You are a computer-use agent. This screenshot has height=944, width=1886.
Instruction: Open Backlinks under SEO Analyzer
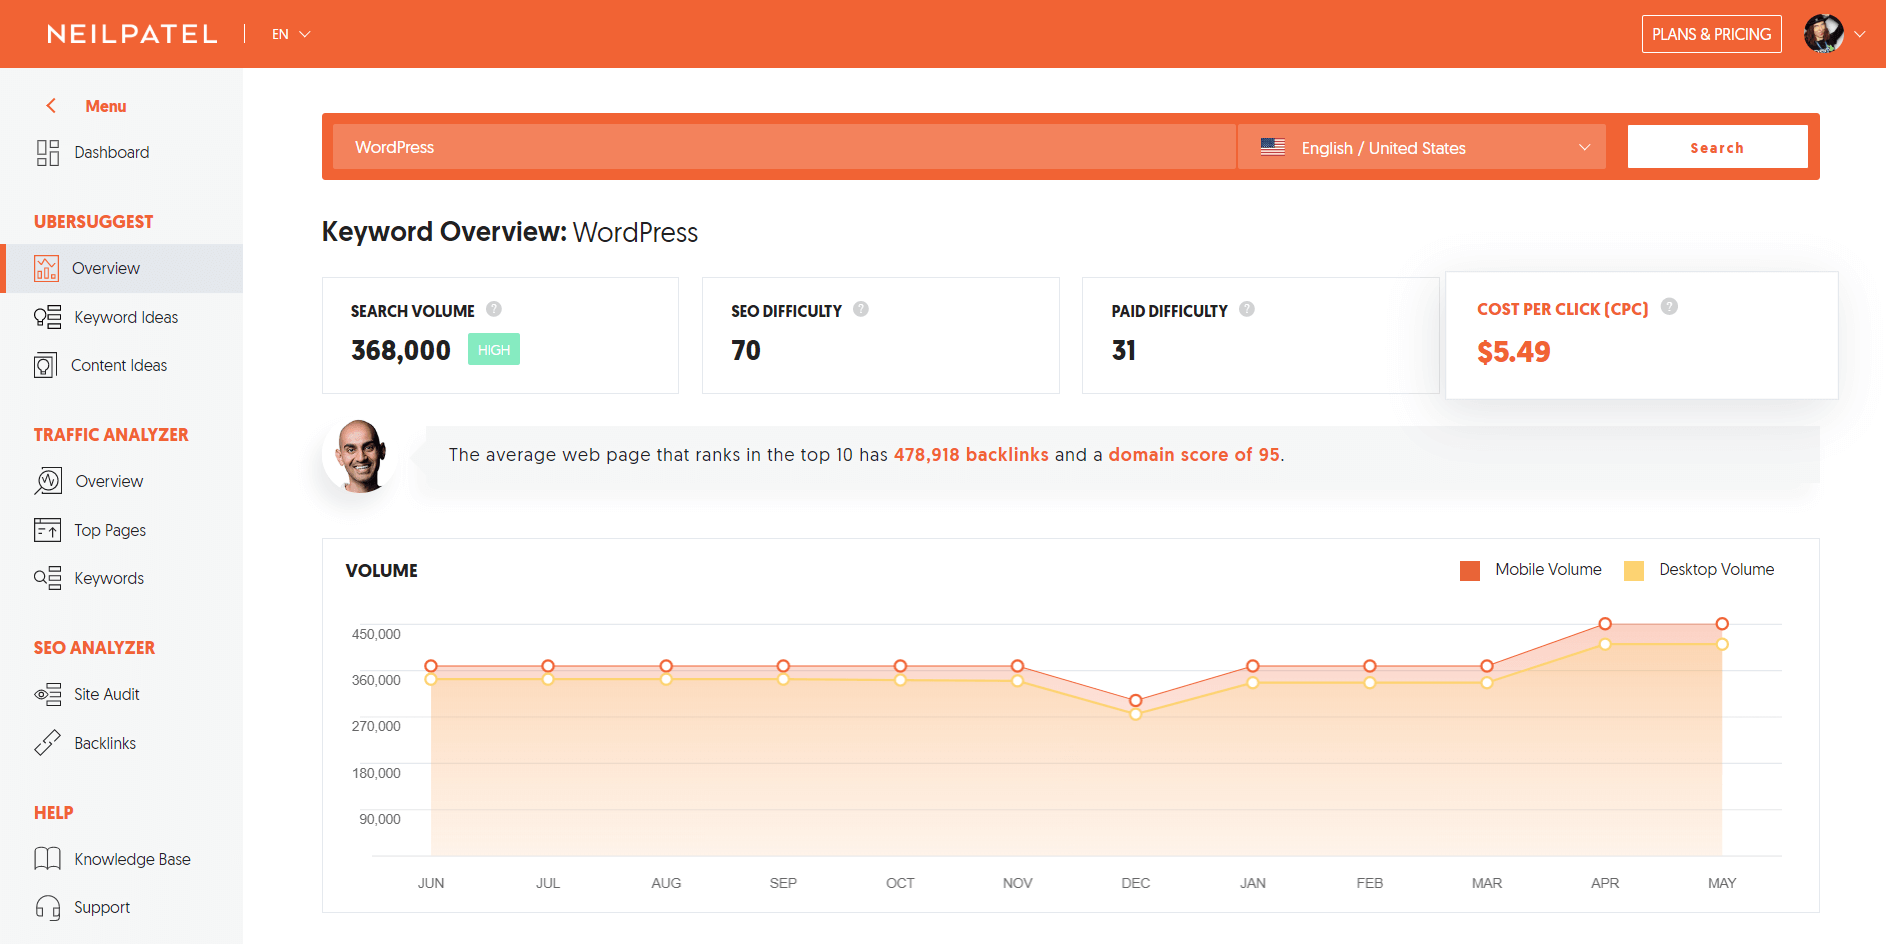[x=105, y=743]
